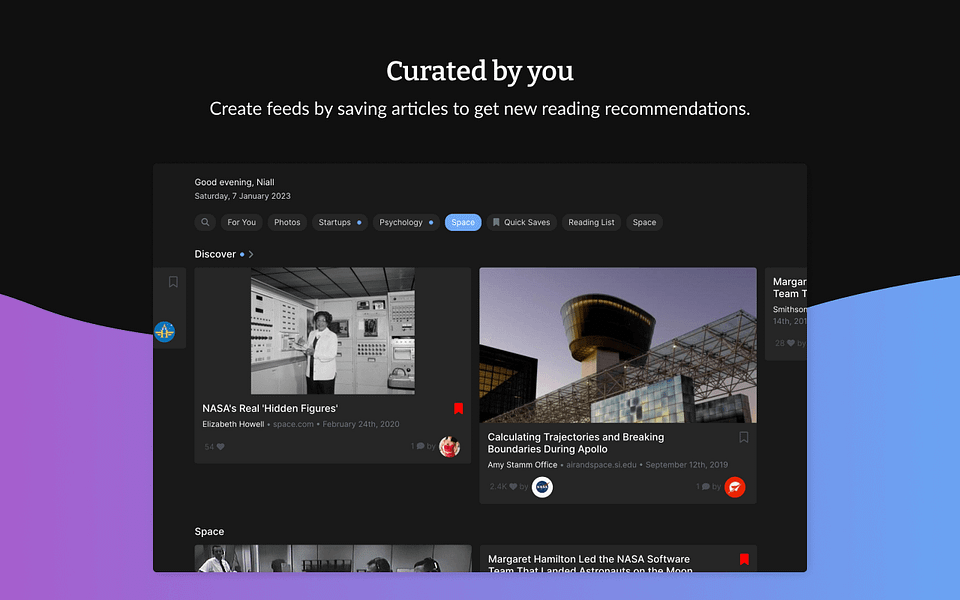Image resolution: width=960 pixels, height=600 pixels.
Task: Switch to the Photos feed tab
Action: coord(287,222)
